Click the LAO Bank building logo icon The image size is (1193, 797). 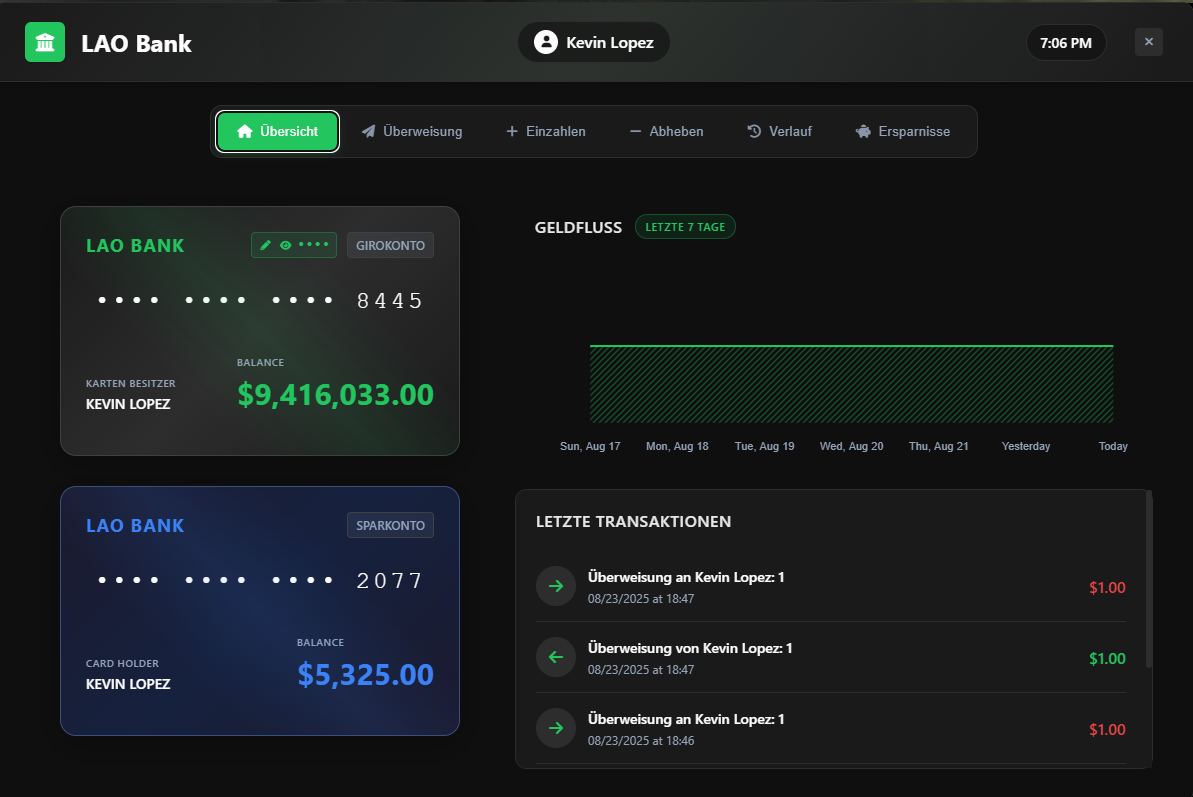45,42
